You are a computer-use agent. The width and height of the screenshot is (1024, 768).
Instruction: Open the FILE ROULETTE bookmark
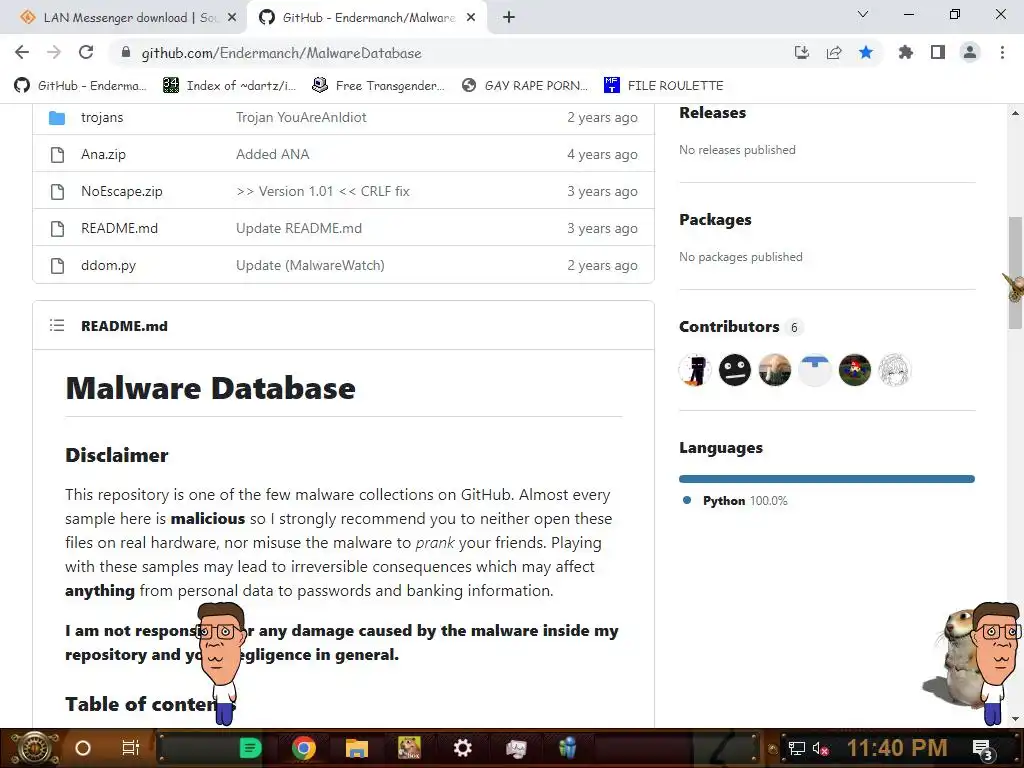click(664, 86)
